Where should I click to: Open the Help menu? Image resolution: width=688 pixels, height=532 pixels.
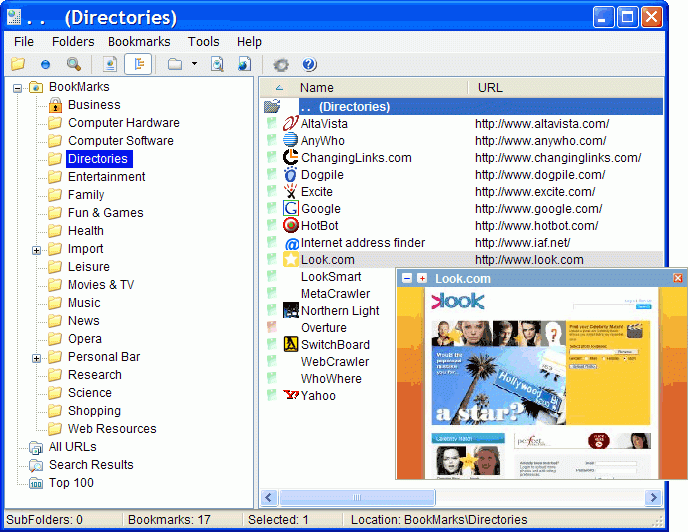(249, 42)
